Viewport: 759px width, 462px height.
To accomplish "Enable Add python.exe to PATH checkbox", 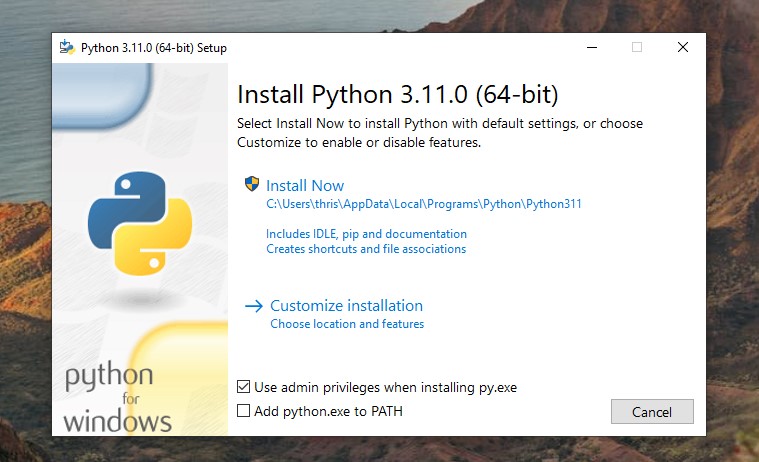I will [243, 411].
